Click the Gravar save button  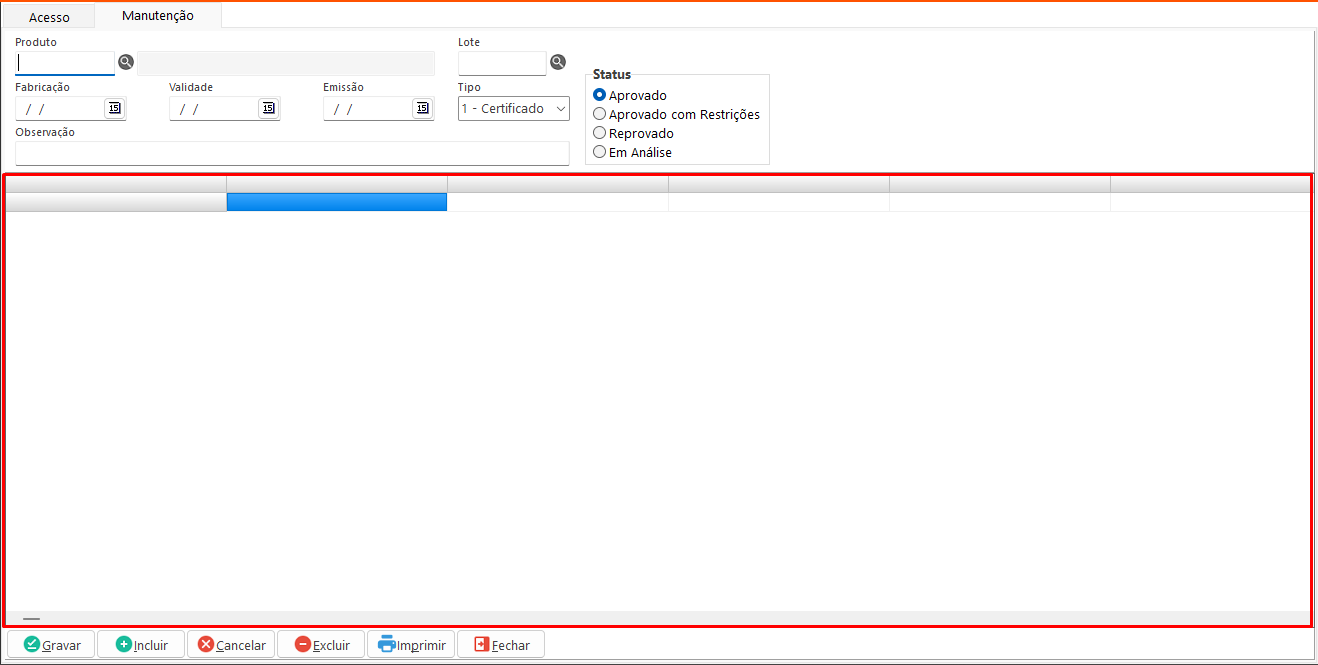pos(52,645)
